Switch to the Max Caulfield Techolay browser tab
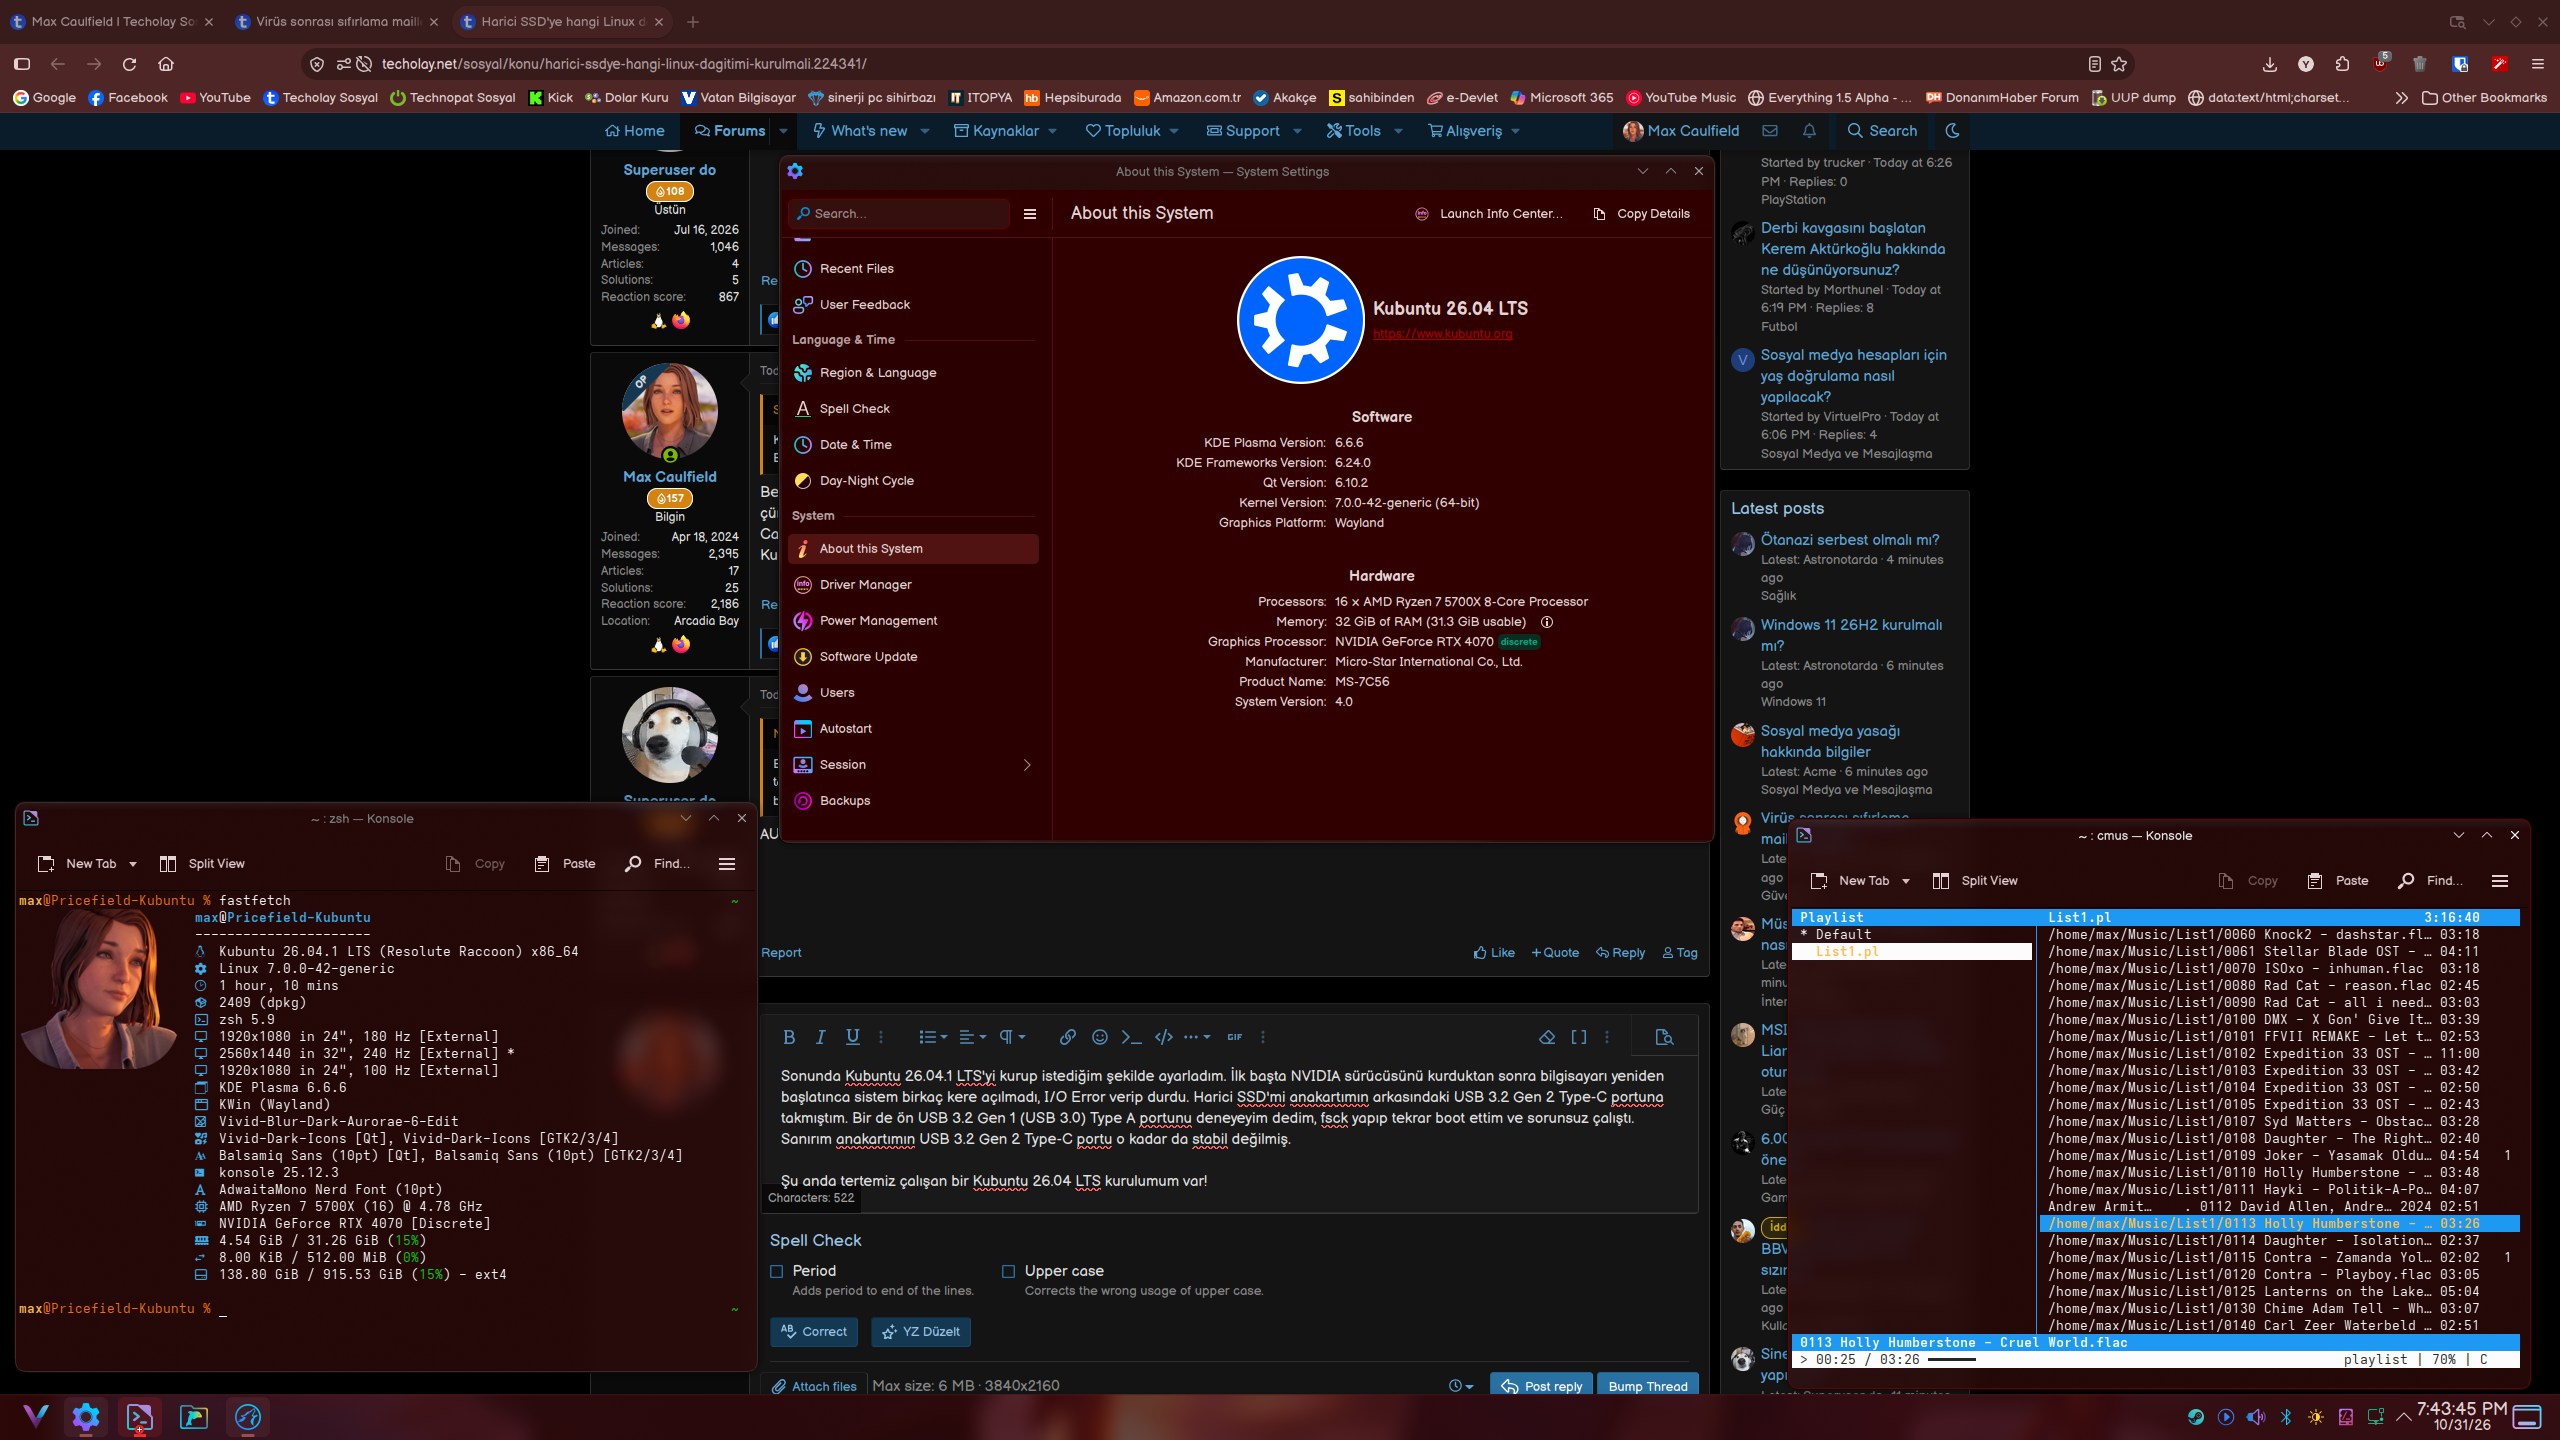This screenshot has height=1440, width=2560. click(113, 21)
